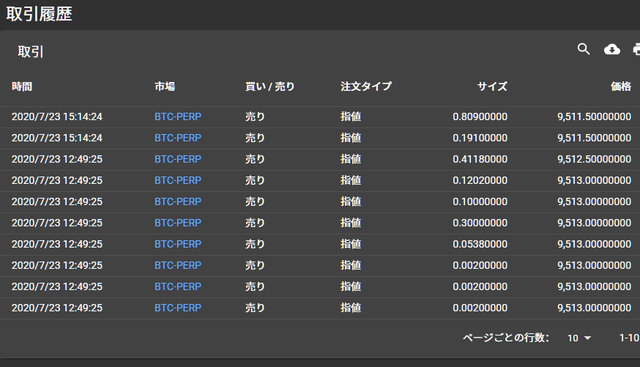Screen dimensions: 640x367
Task: Click 売り in the 0.05380000 row
Action: click(x=255, y=244)
